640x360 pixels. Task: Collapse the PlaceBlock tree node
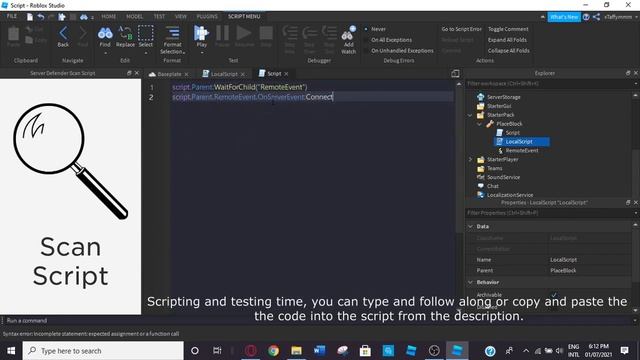tap(480, 124)
